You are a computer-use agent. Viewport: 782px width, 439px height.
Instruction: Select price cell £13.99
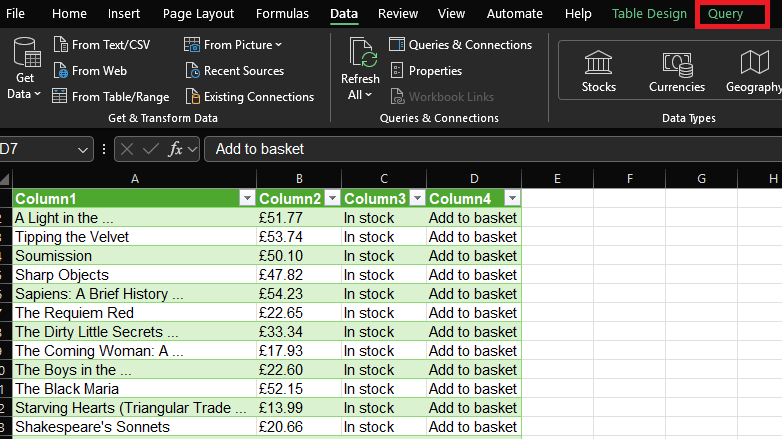(x=299, y=408)
